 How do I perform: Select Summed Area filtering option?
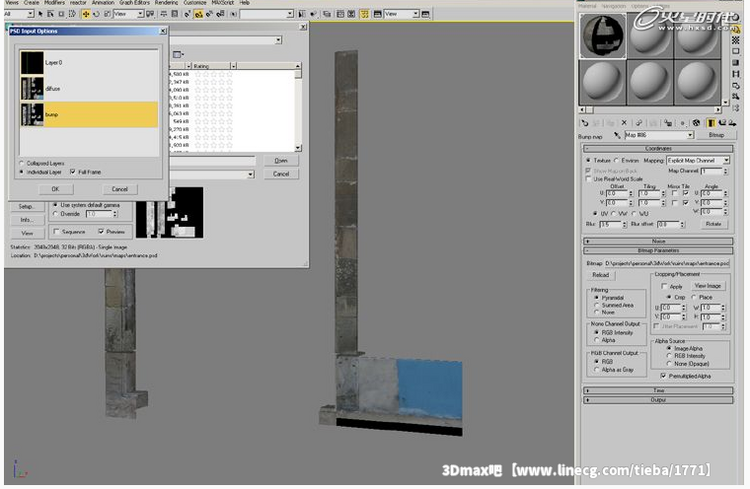(x=596, y=305)
